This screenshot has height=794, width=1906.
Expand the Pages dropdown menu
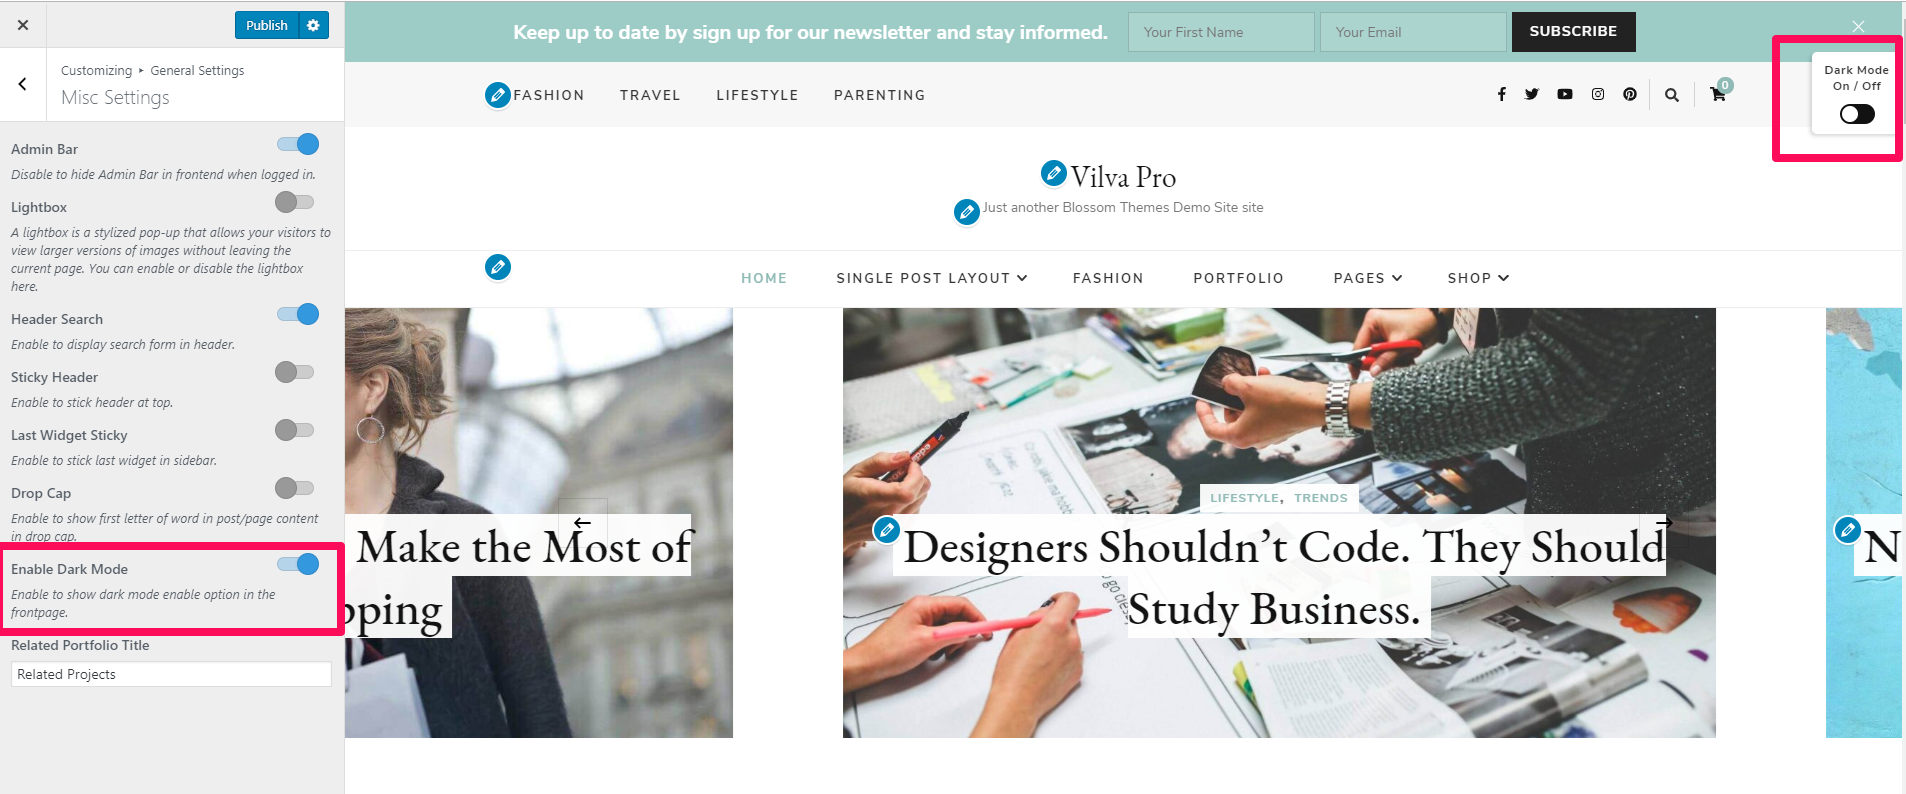(1368, 278)
